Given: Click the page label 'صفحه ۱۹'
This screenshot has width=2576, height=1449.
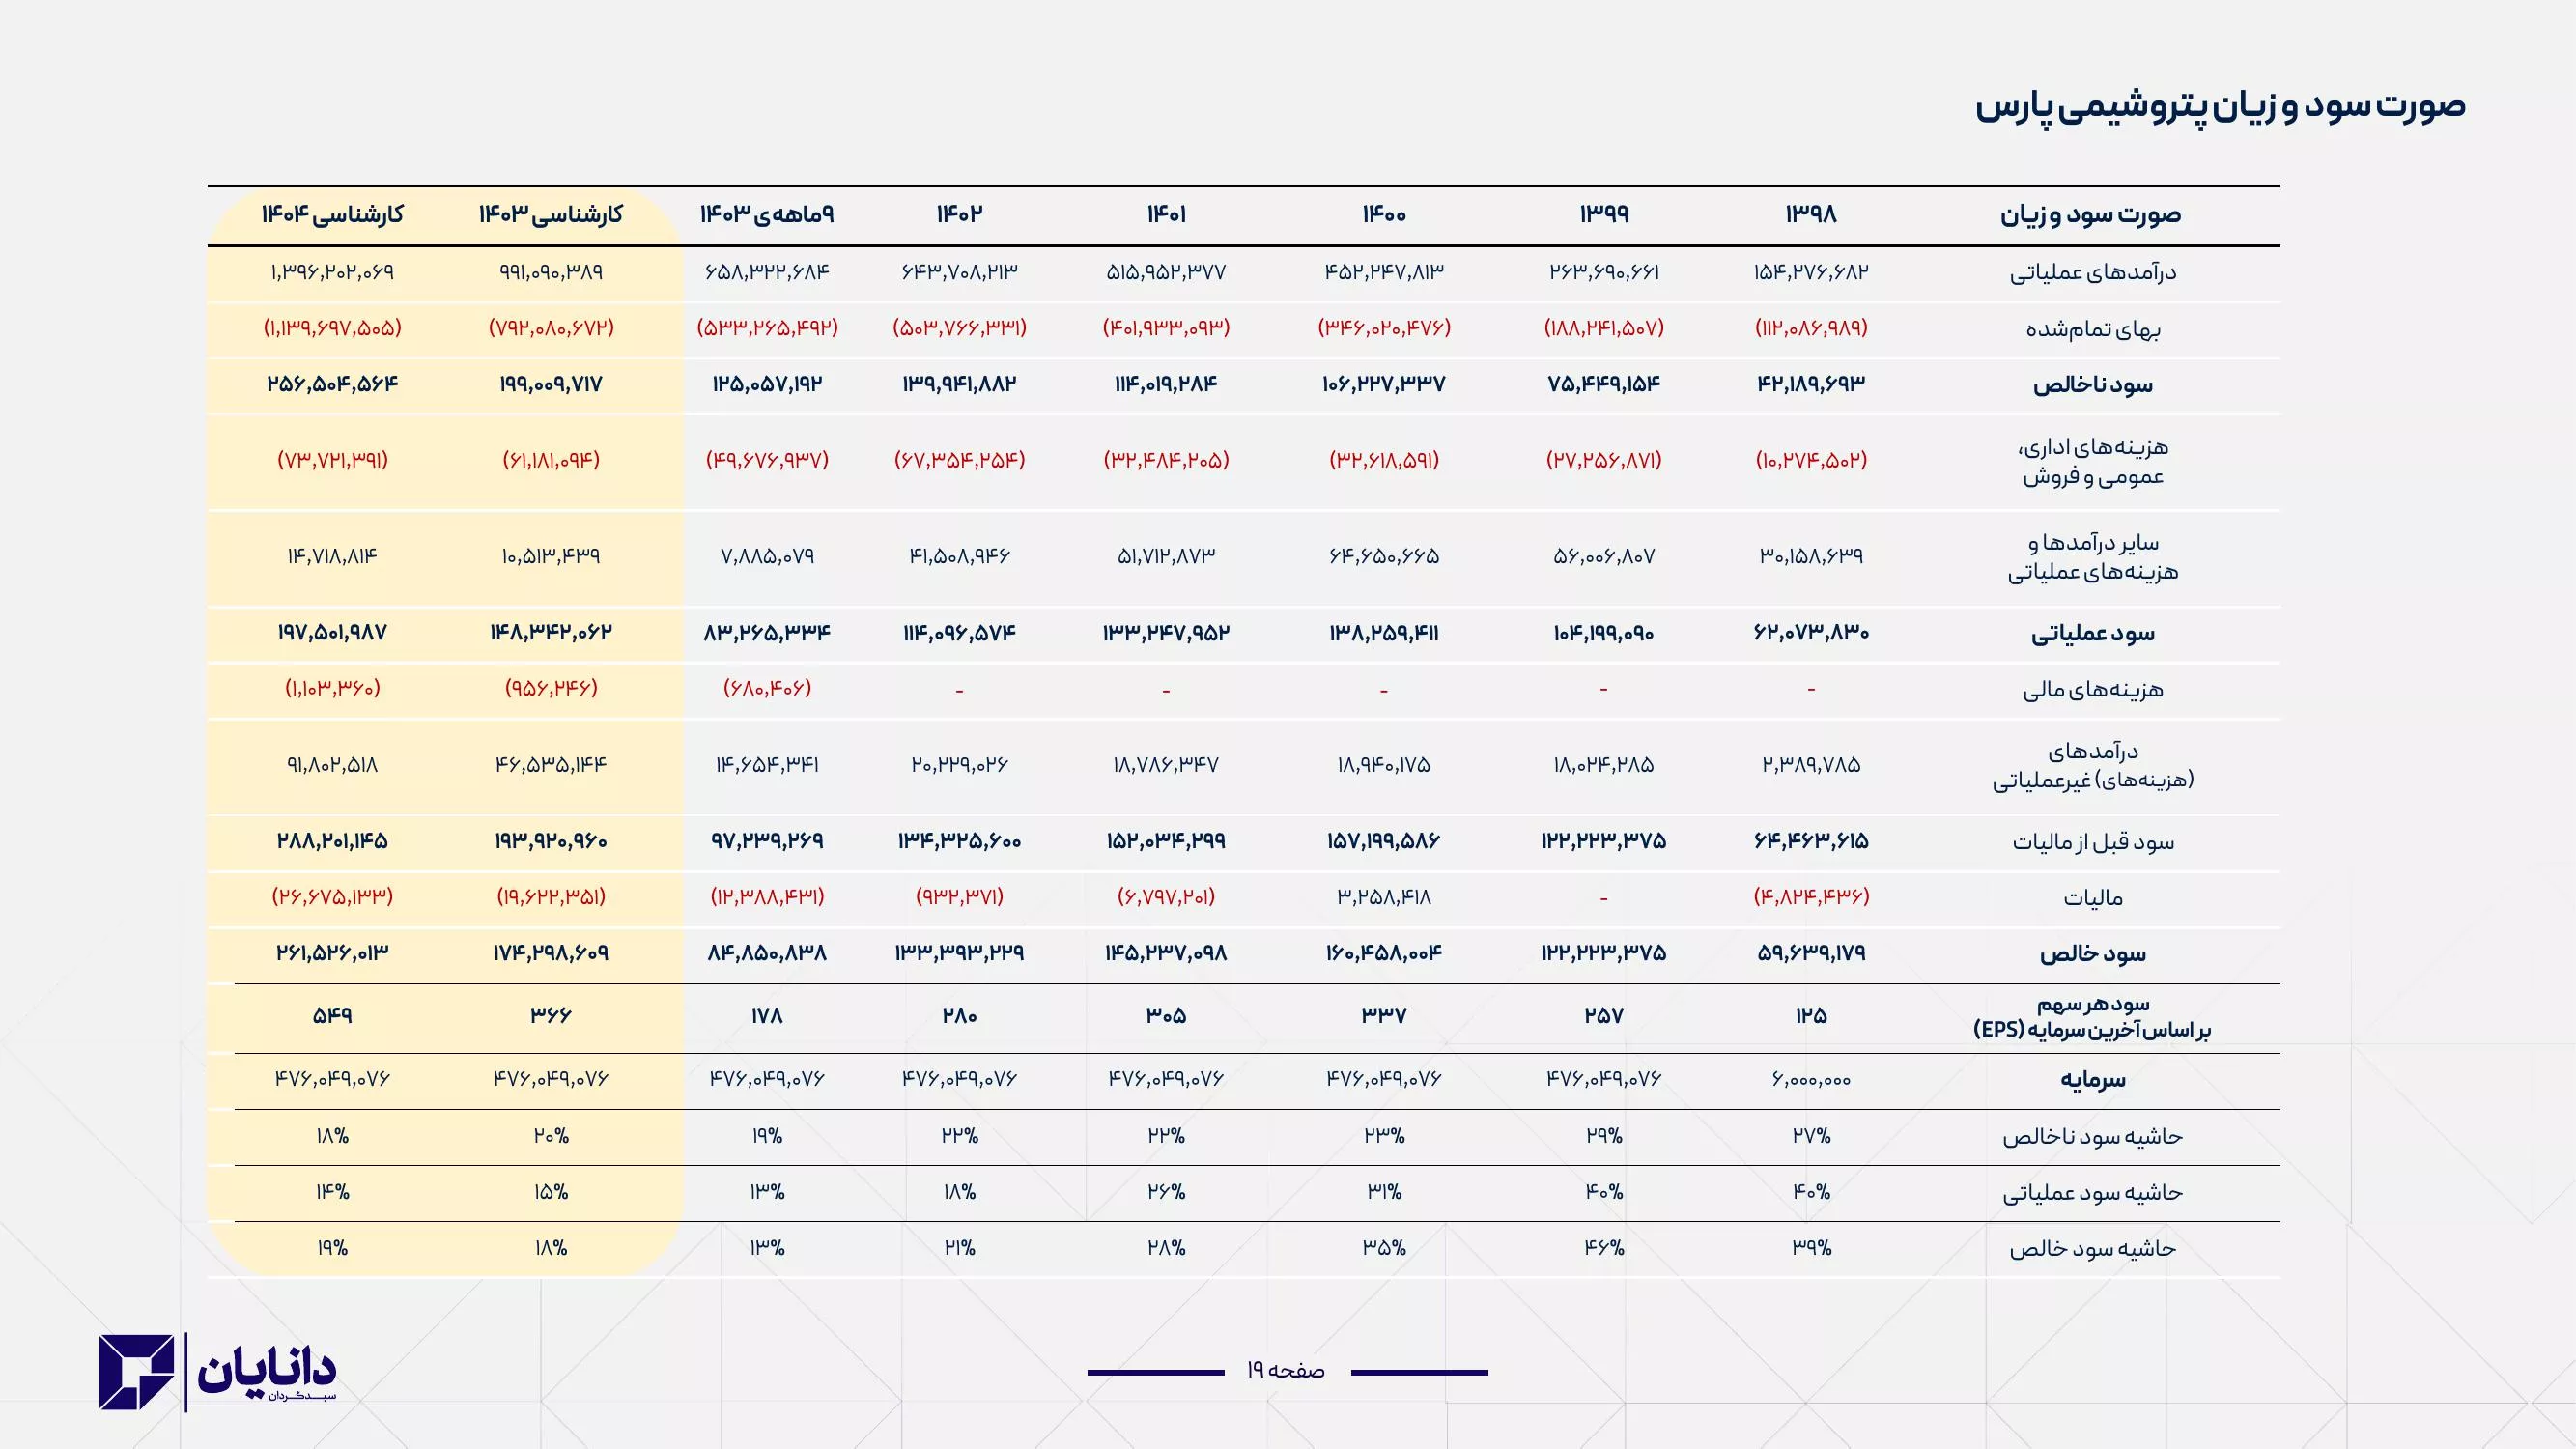Looking at the screenshot, I should (x=1285, y=1371).
